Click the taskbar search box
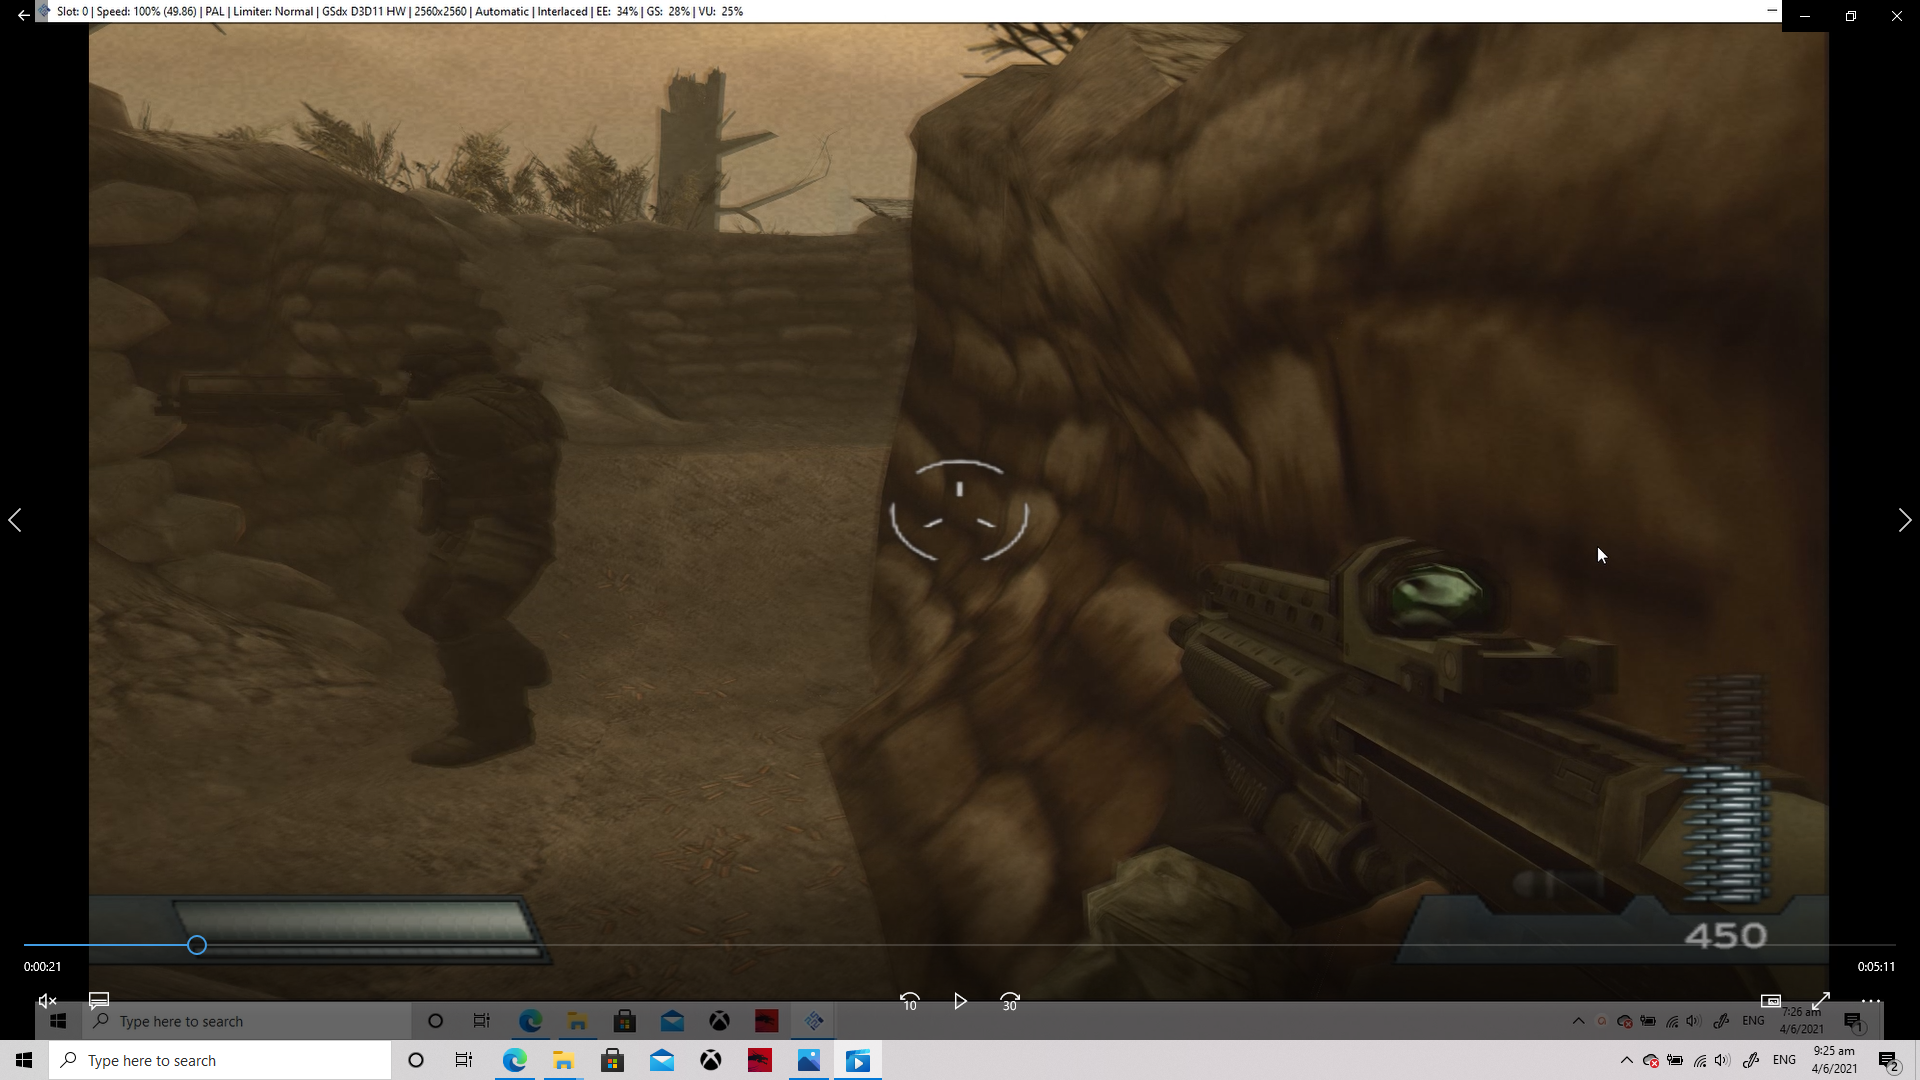 click(220, 1060)
